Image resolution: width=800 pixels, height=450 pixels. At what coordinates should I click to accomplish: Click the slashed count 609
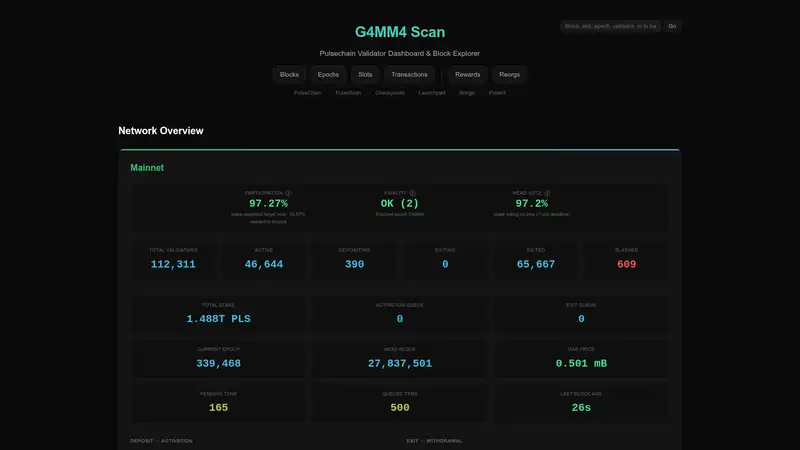(x=627, y=264)
